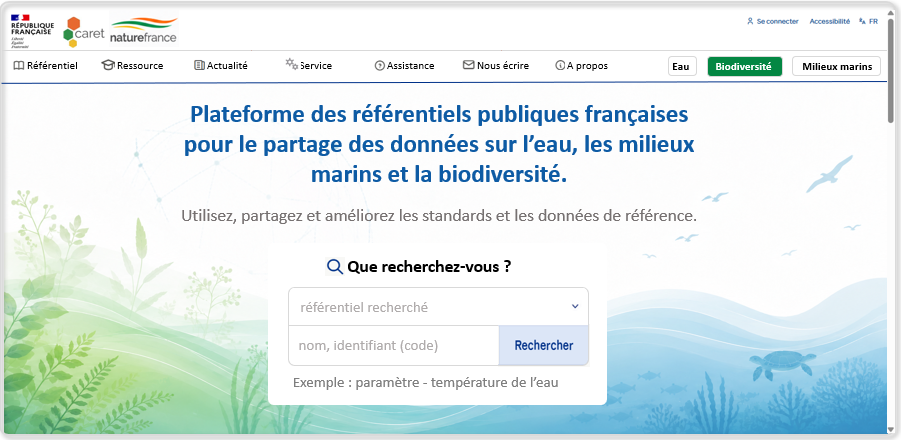Click the Rechercher button
The width and height of the screenshot is (901, 440).
tap(544, 345)
